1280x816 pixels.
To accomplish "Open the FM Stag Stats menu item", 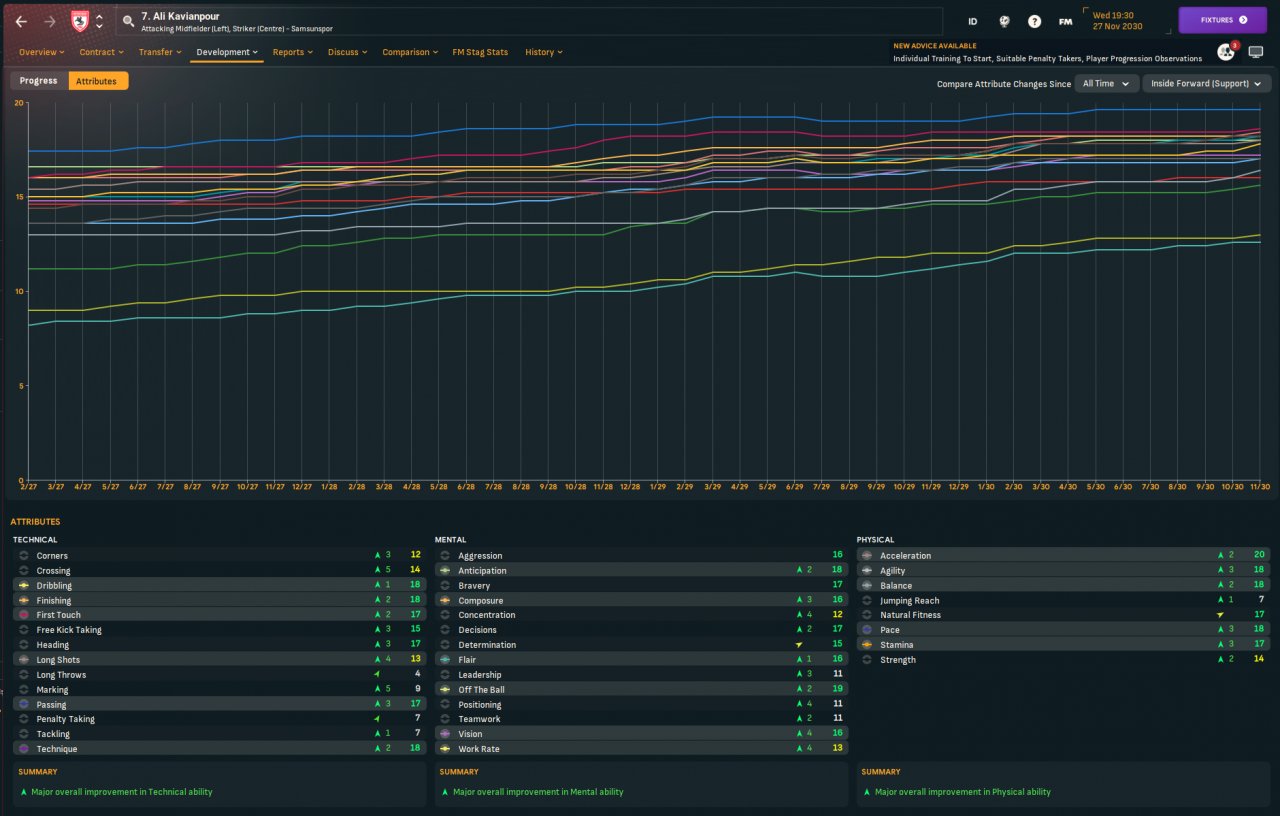I will [480, 52].
